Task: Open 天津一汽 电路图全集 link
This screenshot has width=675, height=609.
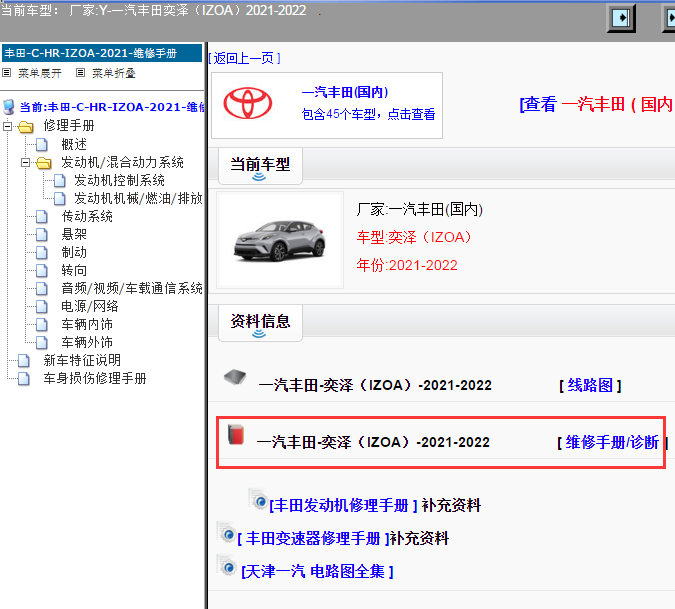Action: 317,572
